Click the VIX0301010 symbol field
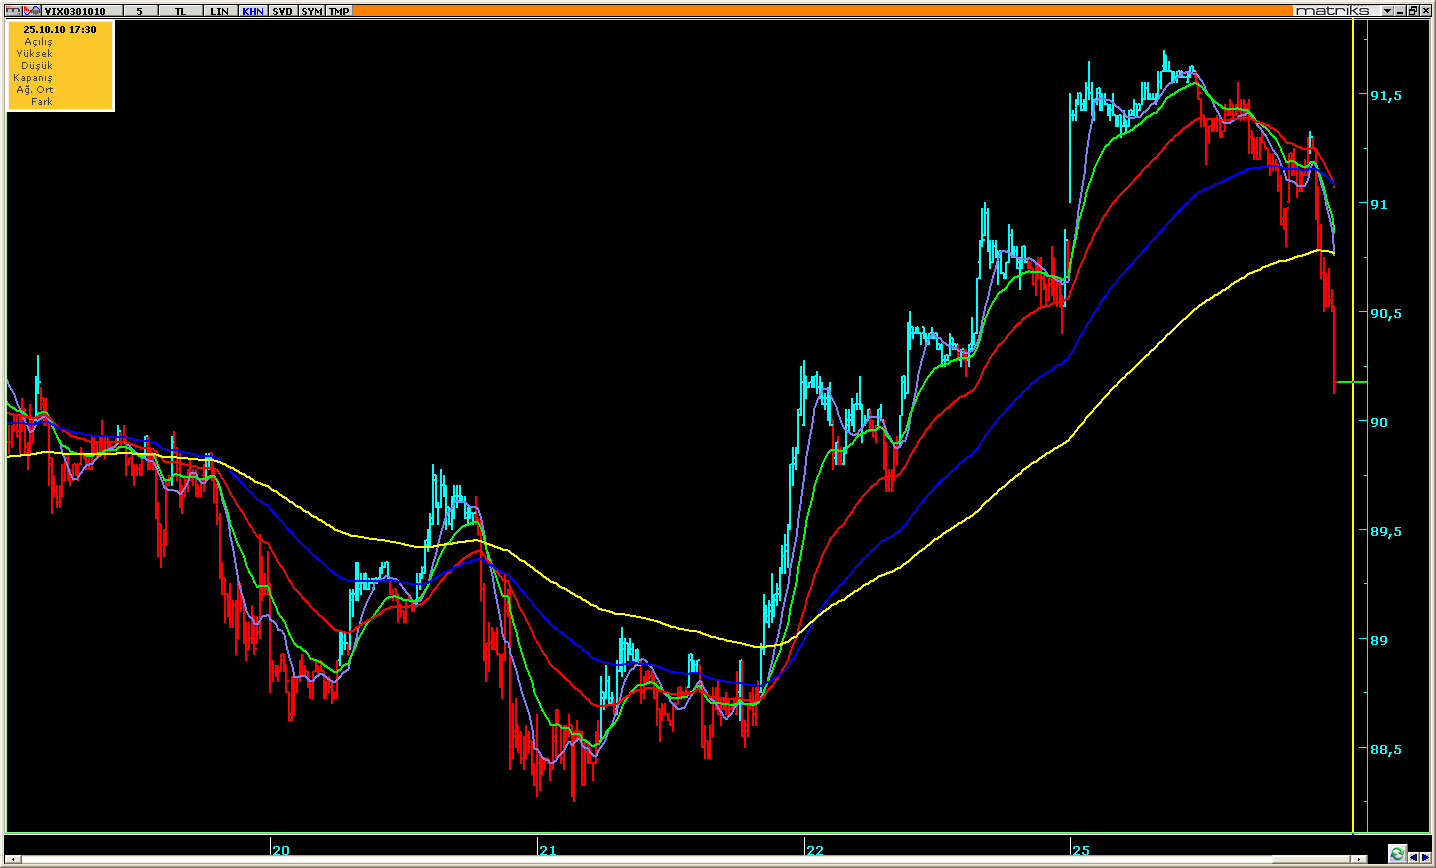The height and width of the screenshot is (868, 1436). (x=82, y=11)
